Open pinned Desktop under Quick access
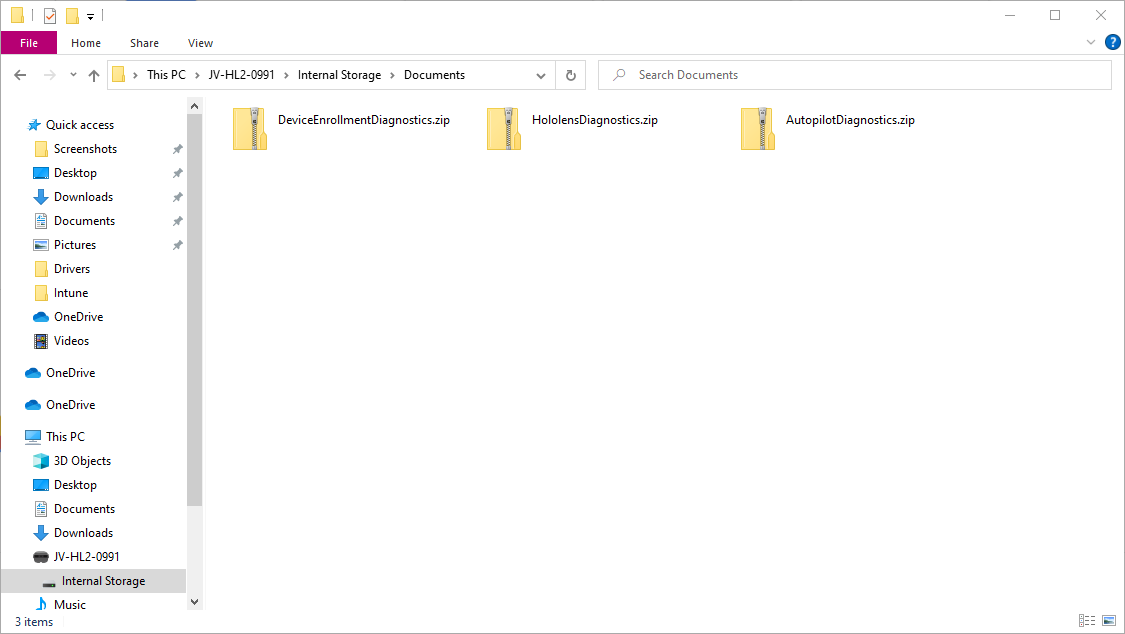Viewport: 1125px width, 634px height. point(75,173)
